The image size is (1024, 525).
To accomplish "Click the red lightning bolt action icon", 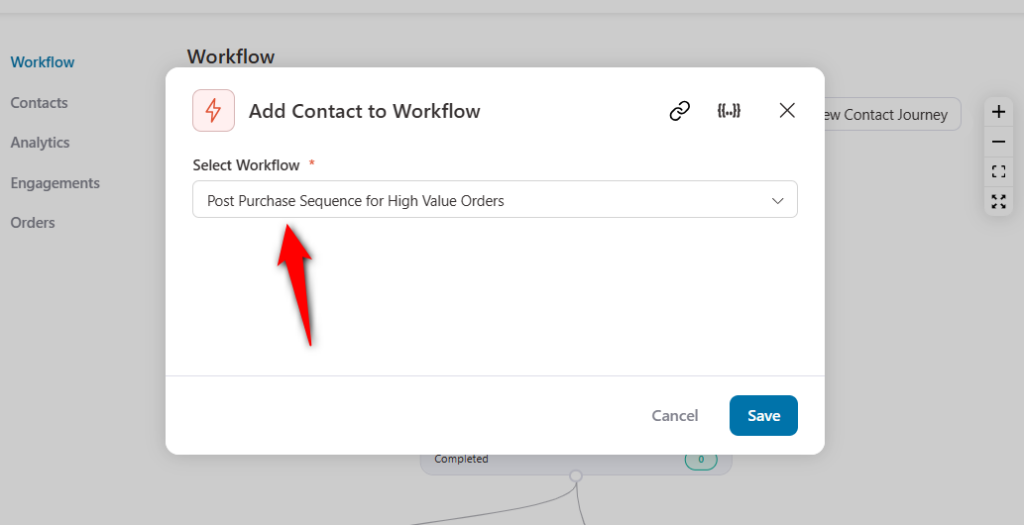I will pos(213,111).
